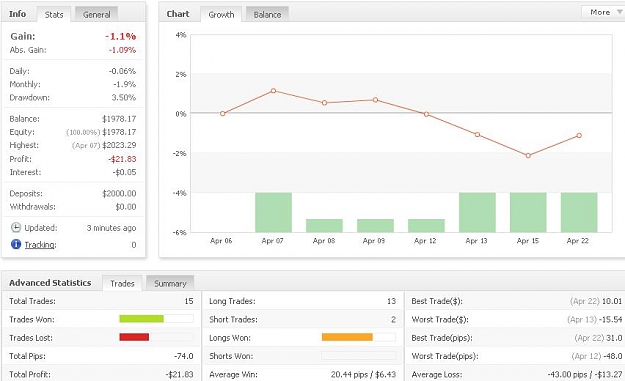Open the More dropdown in chart panel

(603, 12)
